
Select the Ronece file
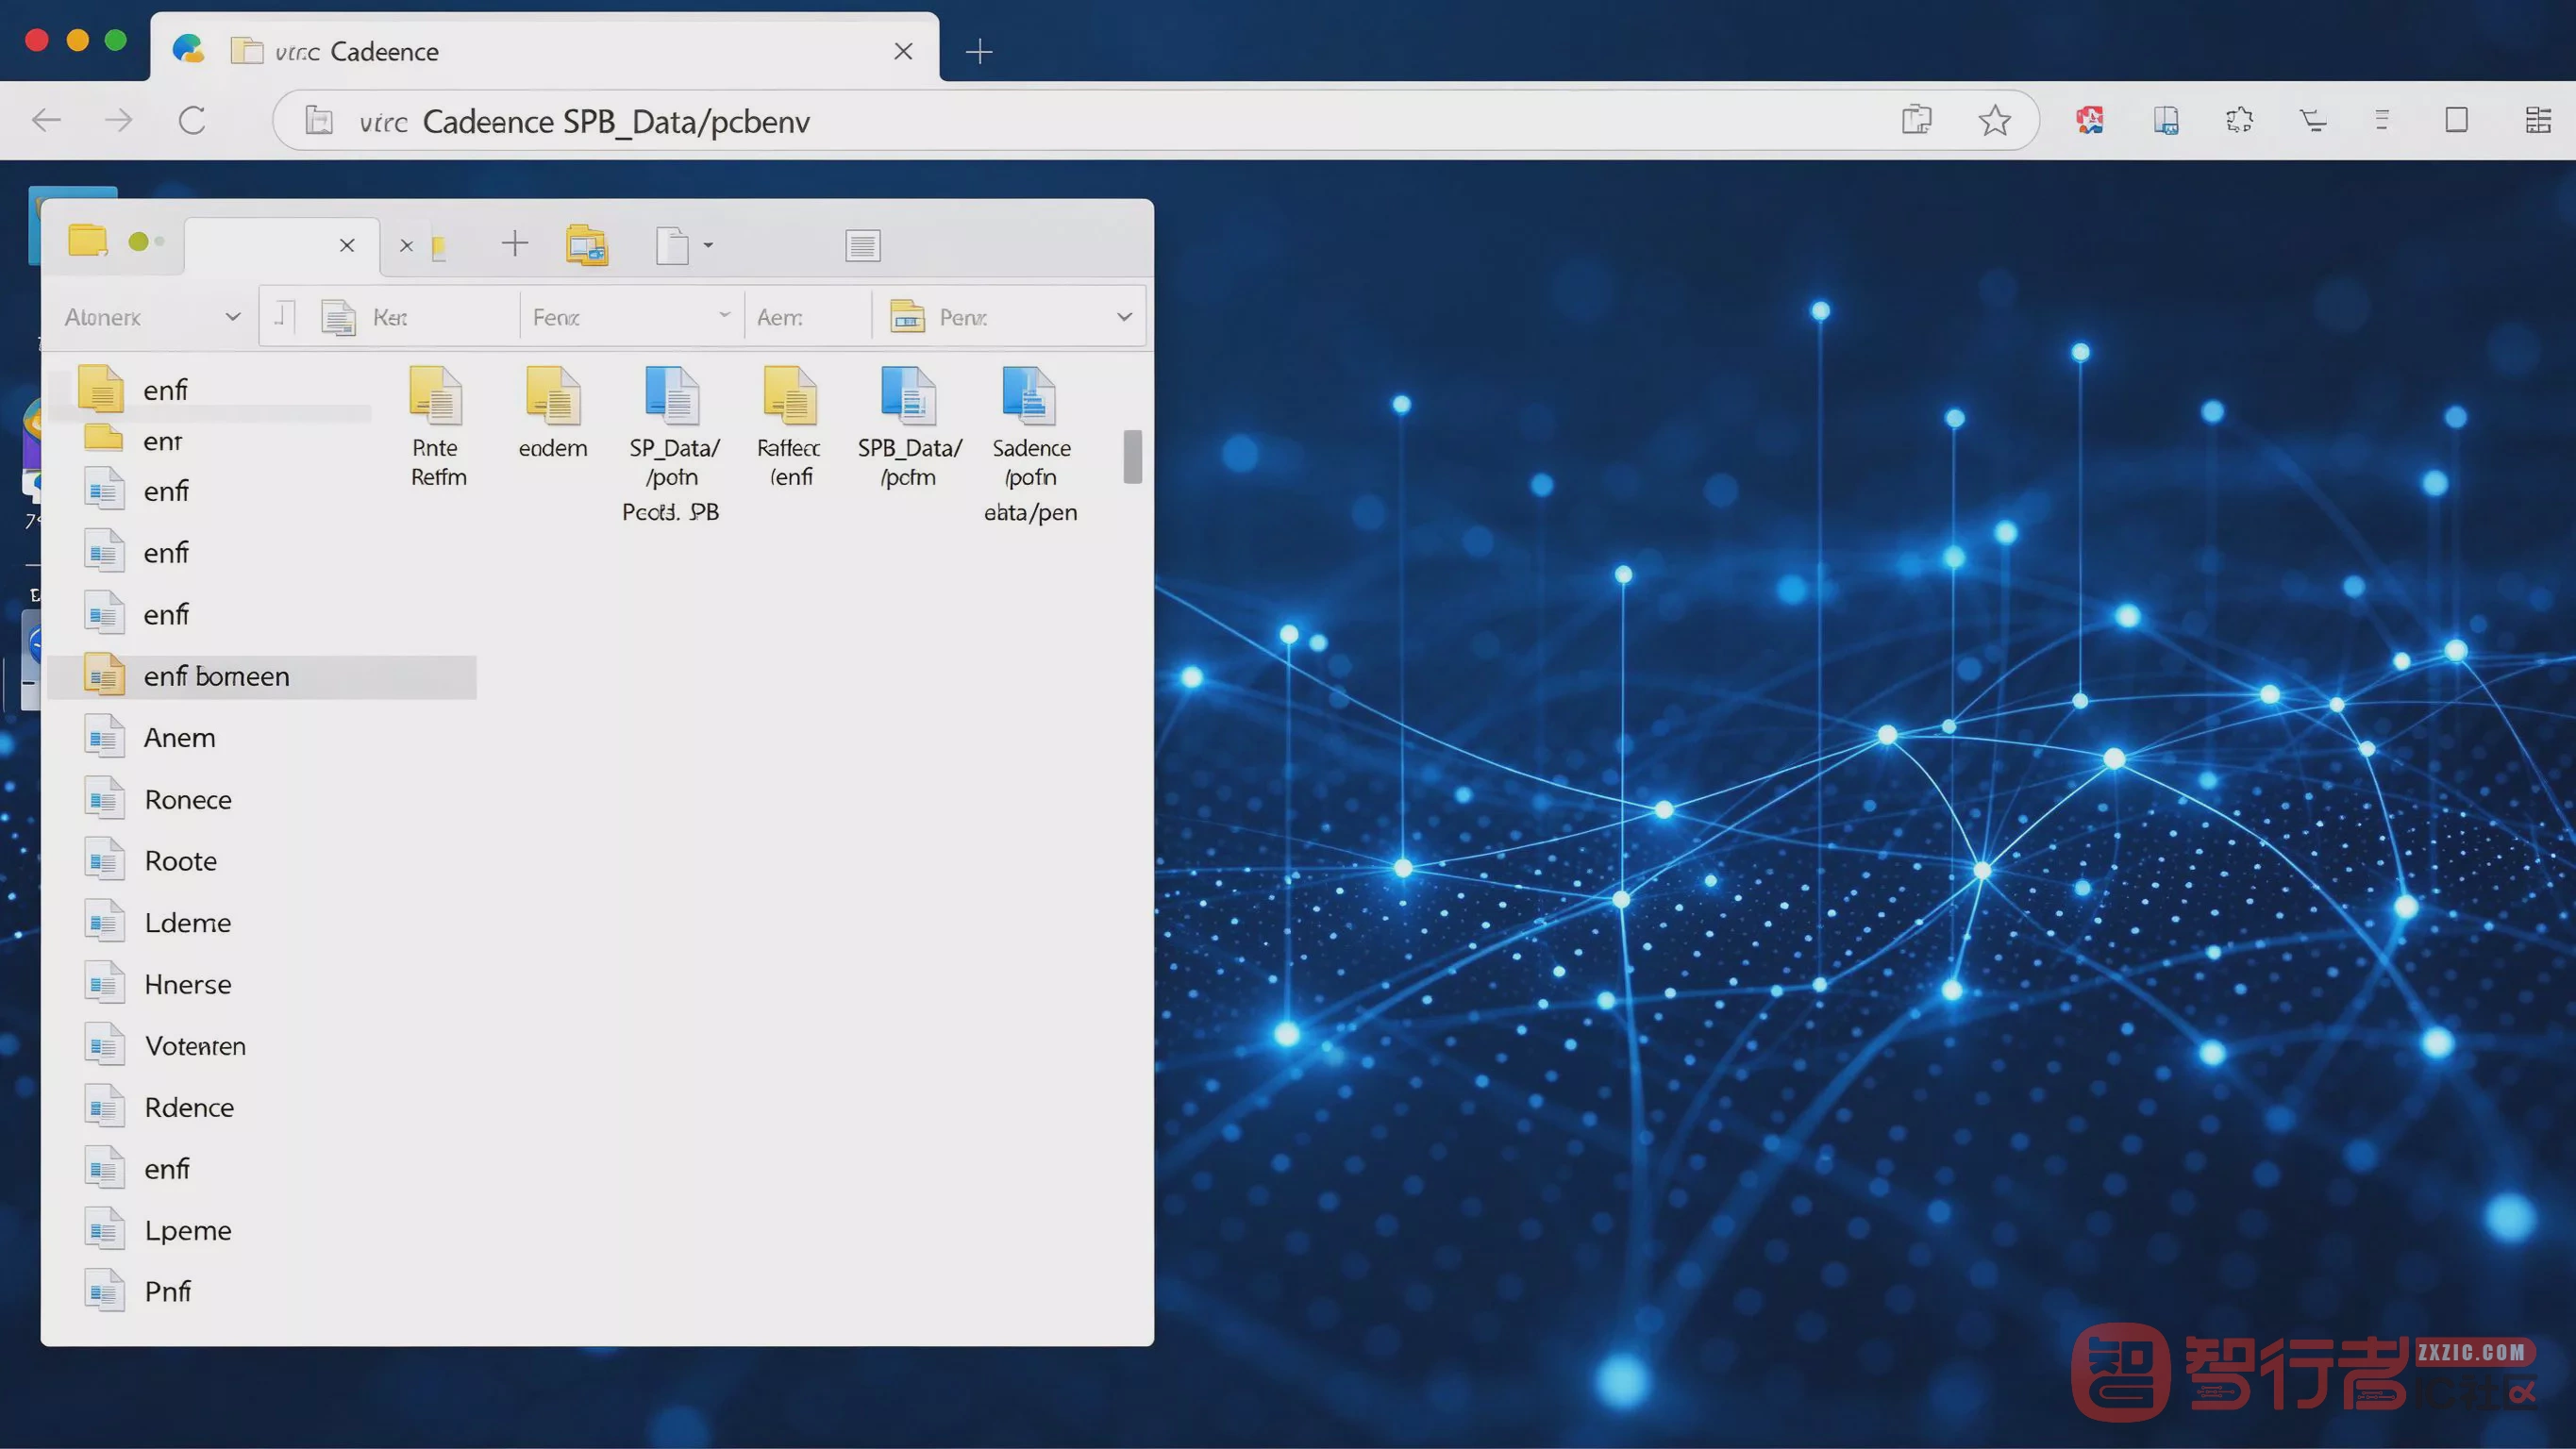(x=158, y=800)
